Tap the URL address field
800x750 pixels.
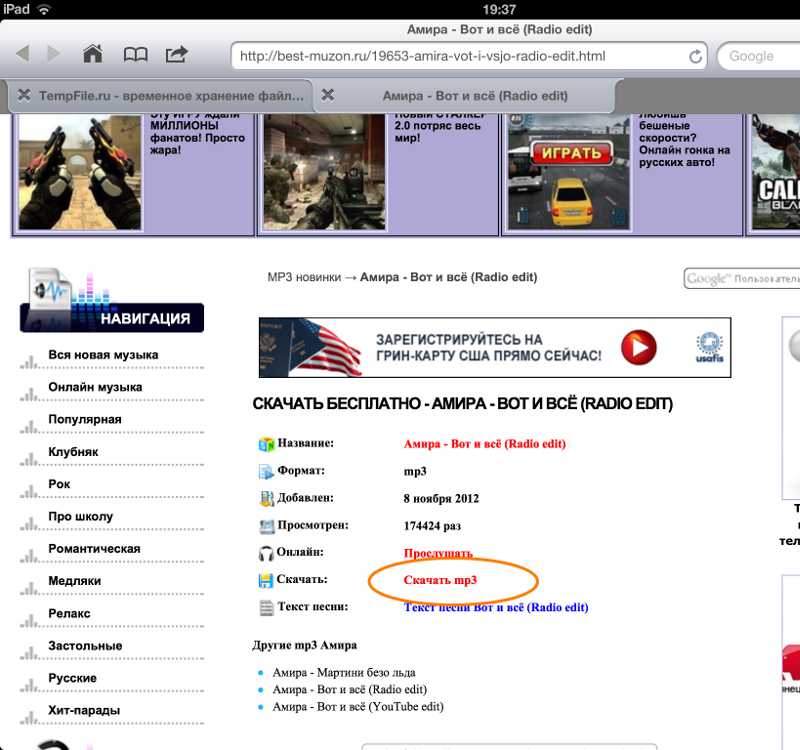tap(460, 56)
